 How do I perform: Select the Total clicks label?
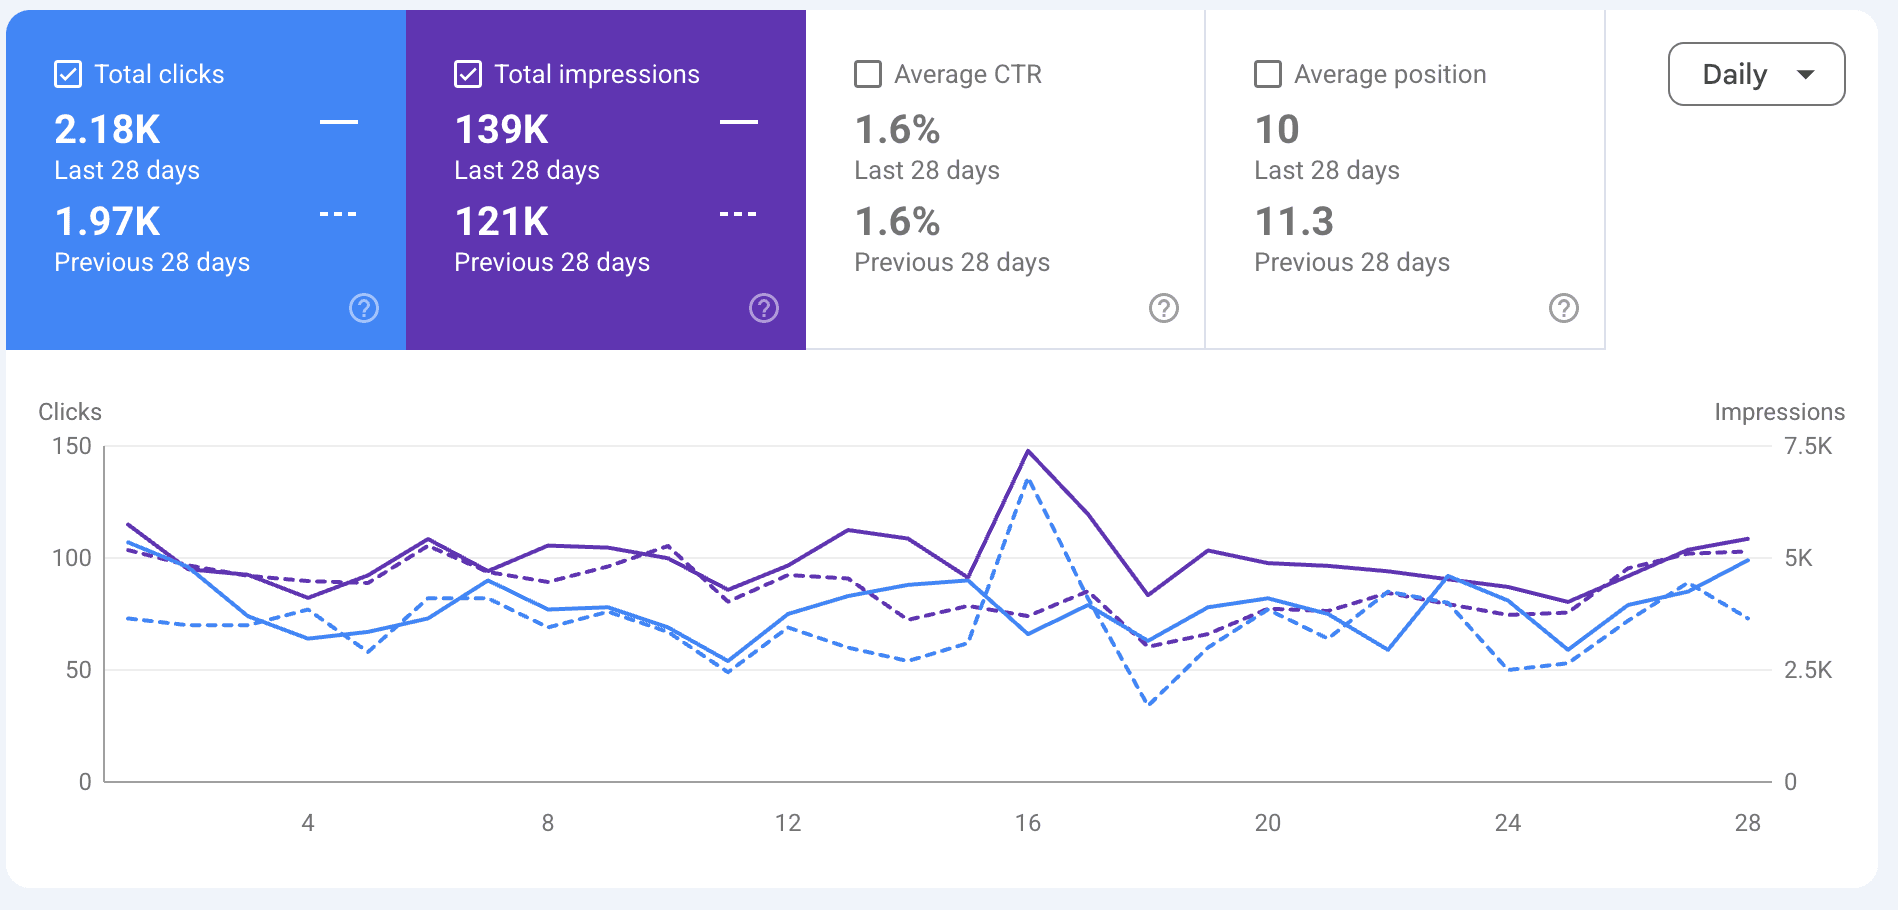click(x=159, y=74)
